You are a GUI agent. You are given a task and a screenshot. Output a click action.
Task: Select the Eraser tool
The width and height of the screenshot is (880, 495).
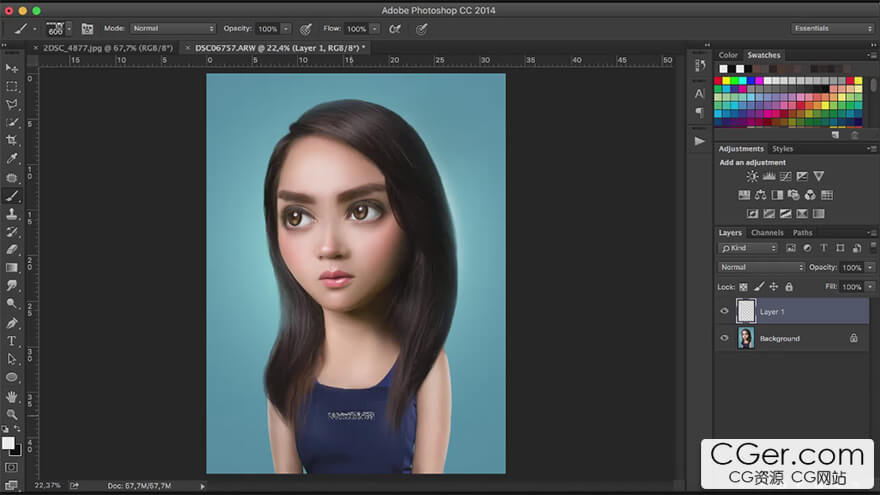tap(11, 250)
